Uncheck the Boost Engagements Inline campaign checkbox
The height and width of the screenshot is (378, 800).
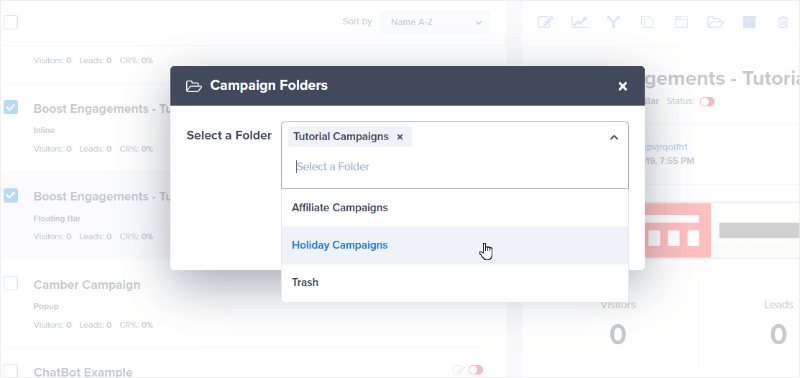11,107
